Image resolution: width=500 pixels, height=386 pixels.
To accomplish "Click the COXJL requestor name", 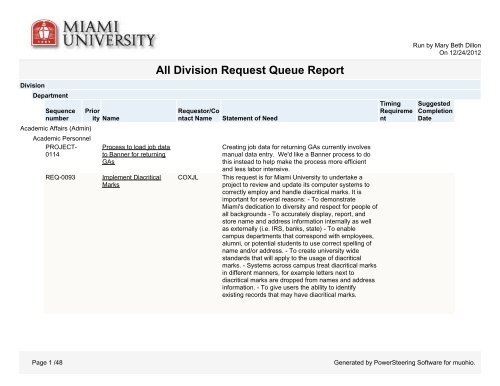I will (188, 177).
